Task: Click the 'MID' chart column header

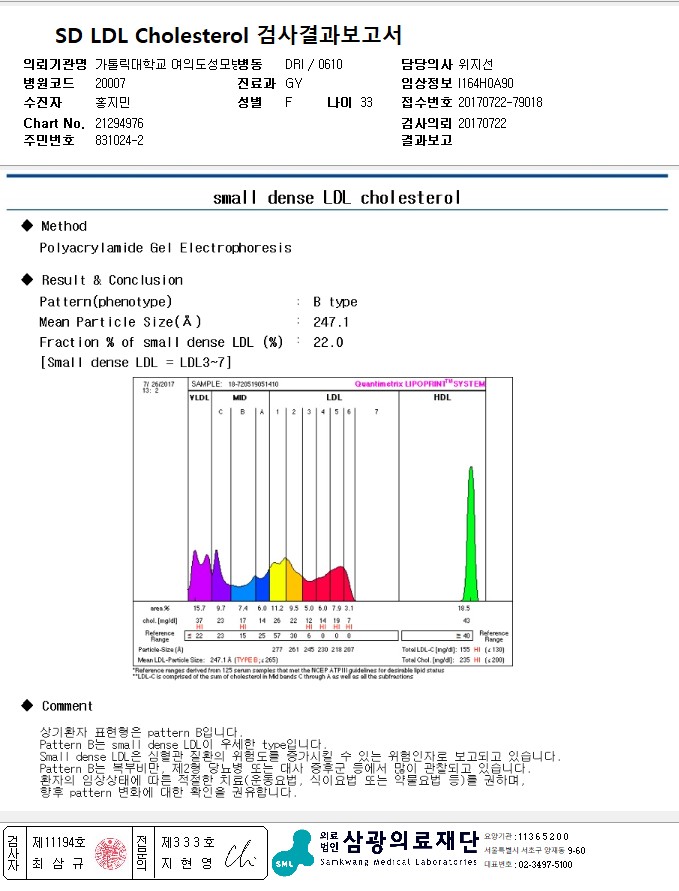Action: click(240, 398)
